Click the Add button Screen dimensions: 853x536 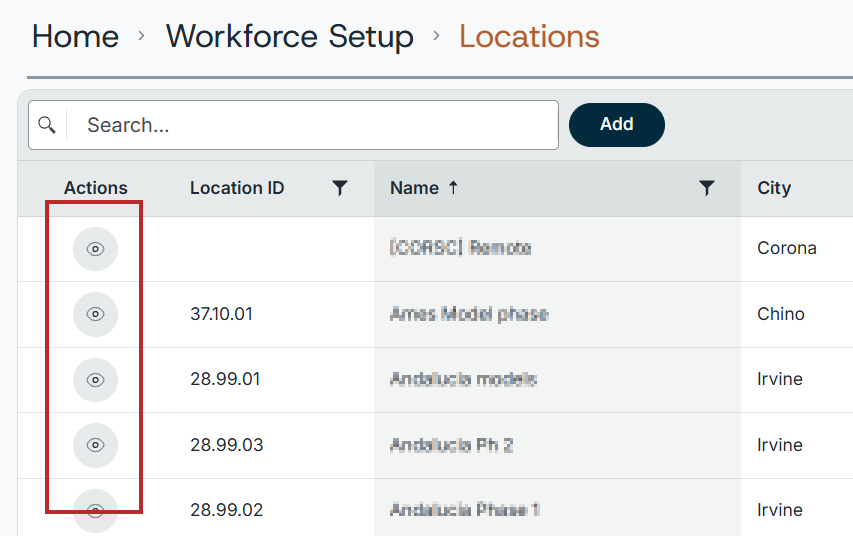coord(617,125)
